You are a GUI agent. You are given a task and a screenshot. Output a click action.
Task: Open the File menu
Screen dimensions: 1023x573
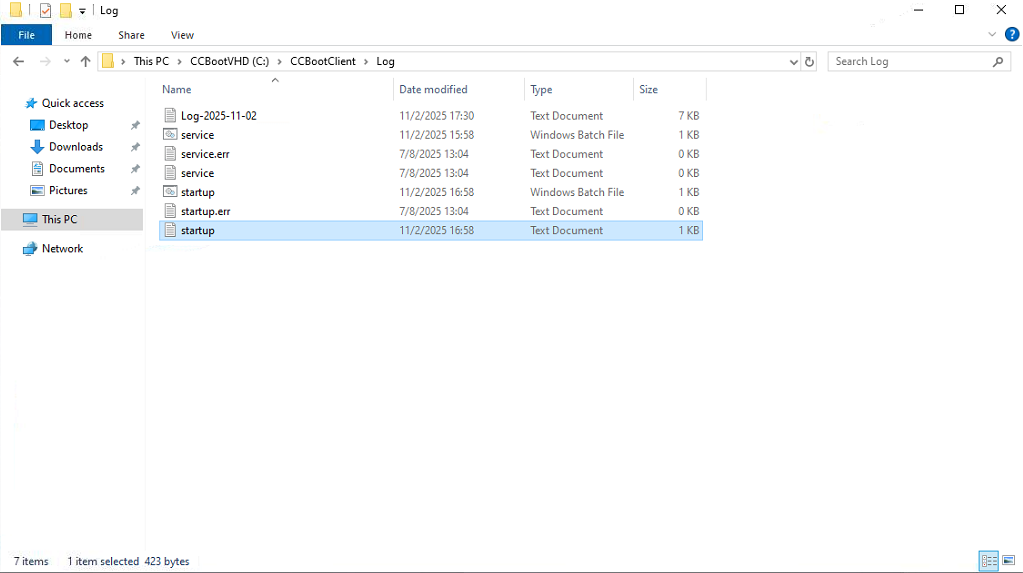(27, 35)
